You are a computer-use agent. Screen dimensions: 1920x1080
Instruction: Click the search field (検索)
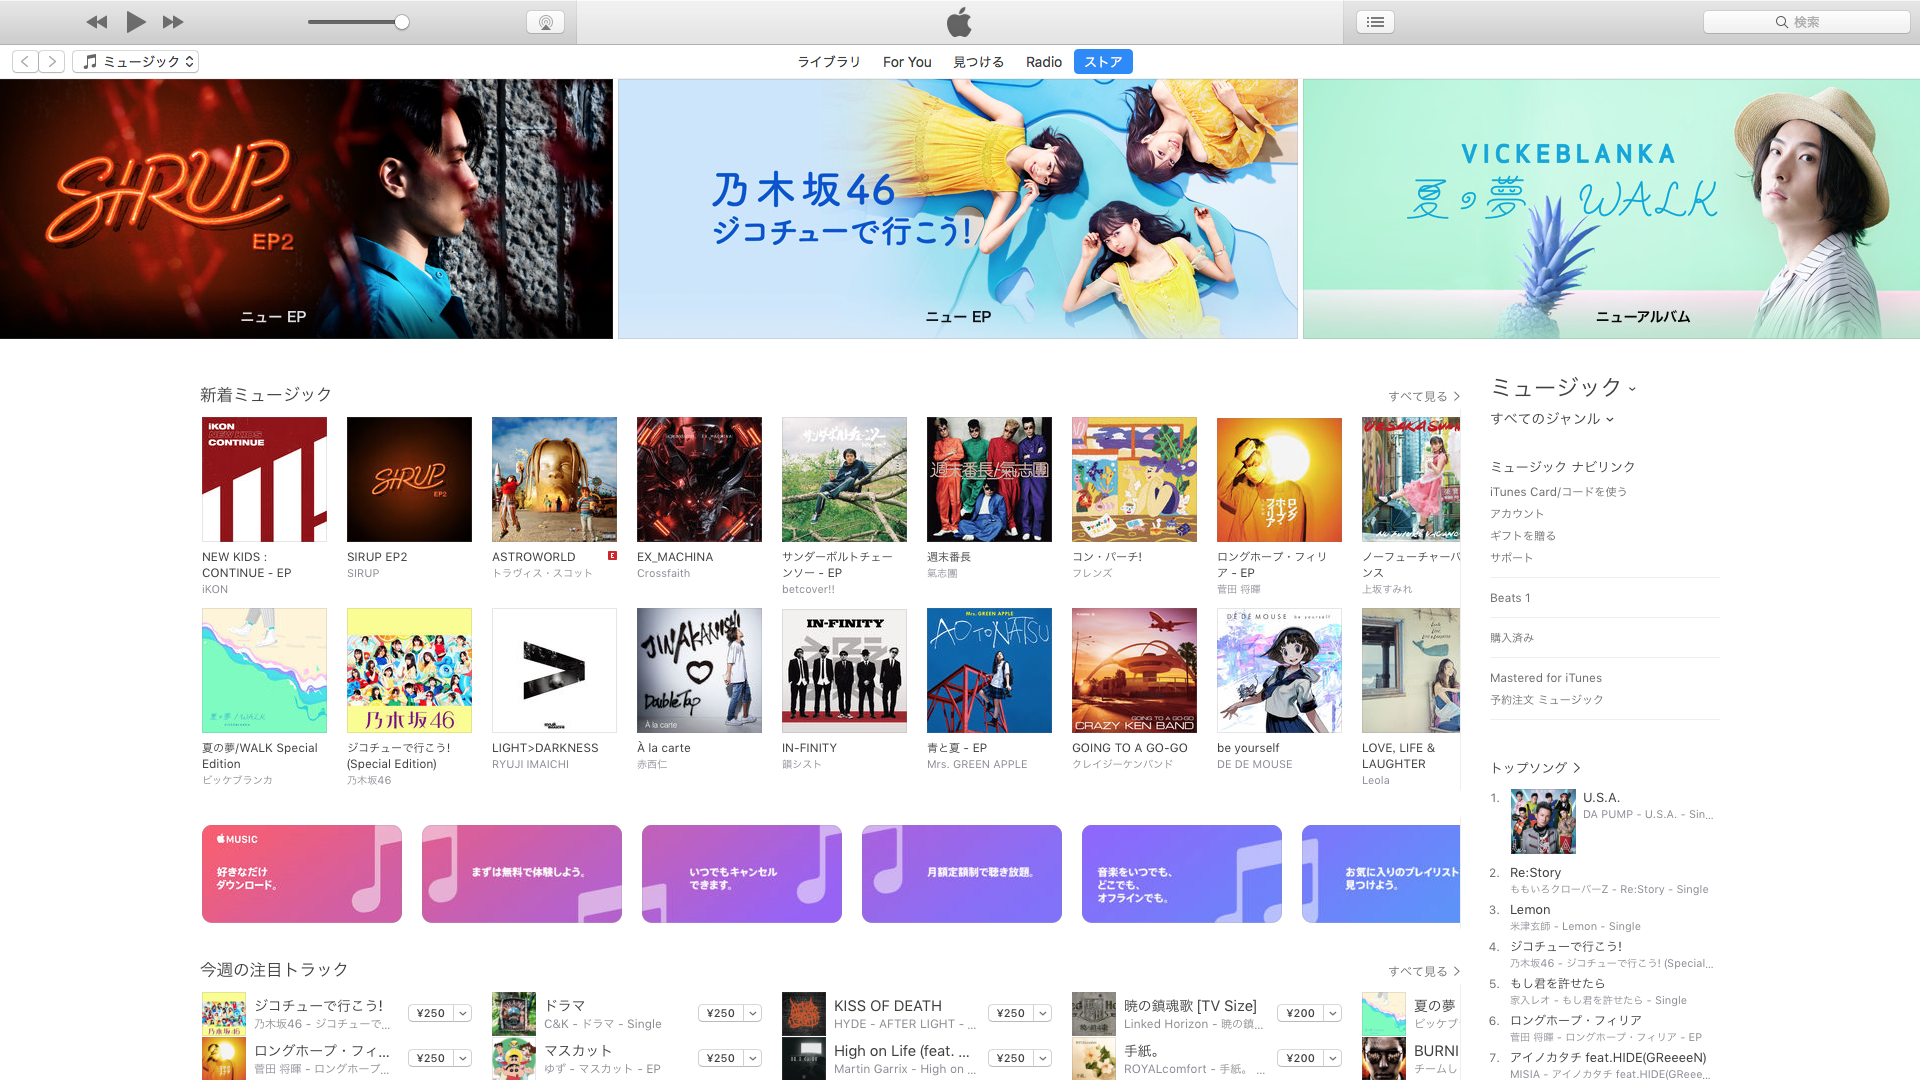pos(1806,22)
